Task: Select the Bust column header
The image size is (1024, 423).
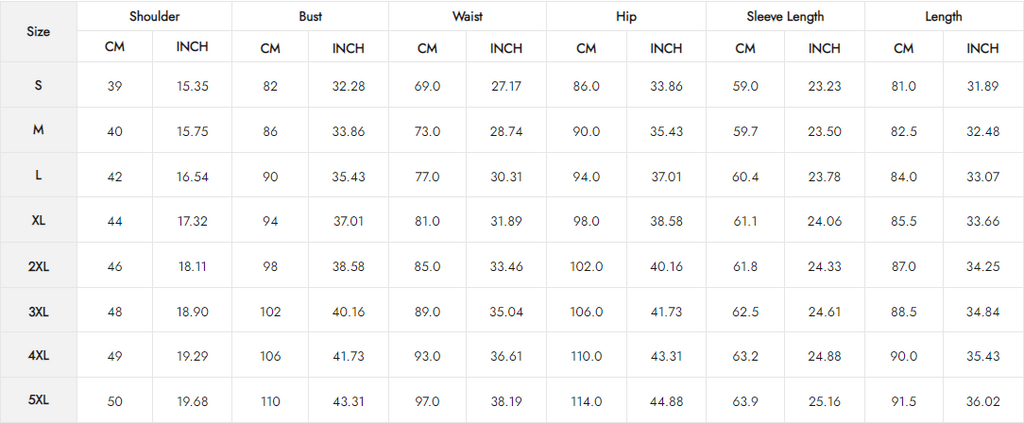Action: (x=310, y=16)
